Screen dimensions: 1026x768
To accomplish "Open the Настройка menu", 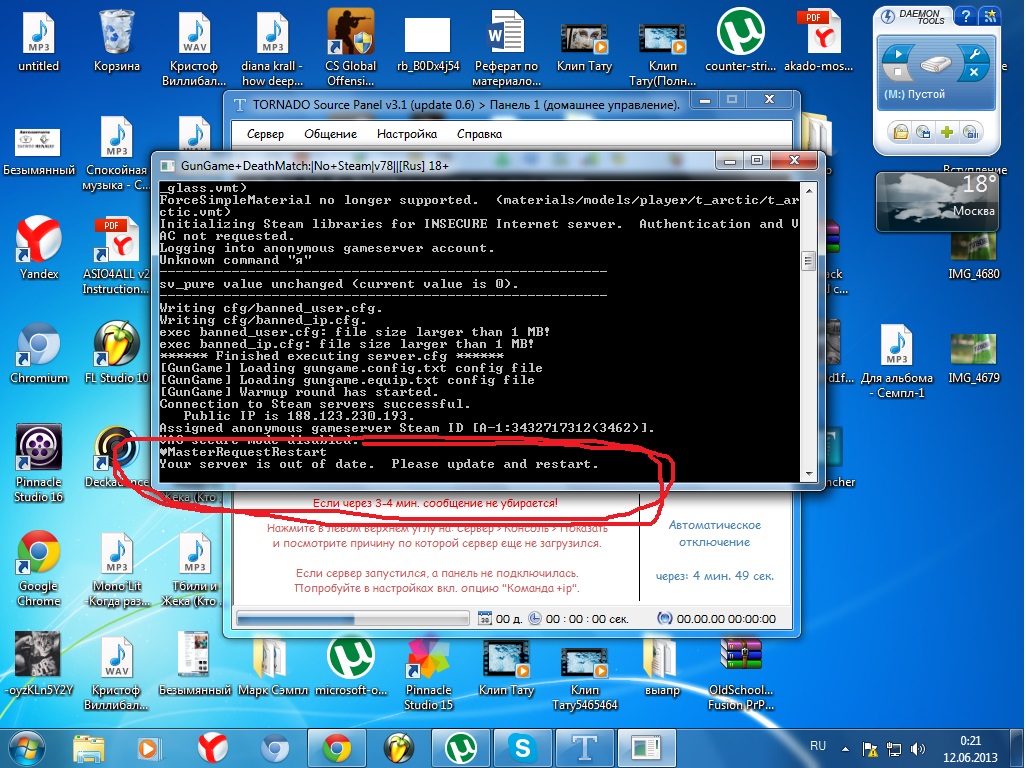I will (x=406, y=134).
